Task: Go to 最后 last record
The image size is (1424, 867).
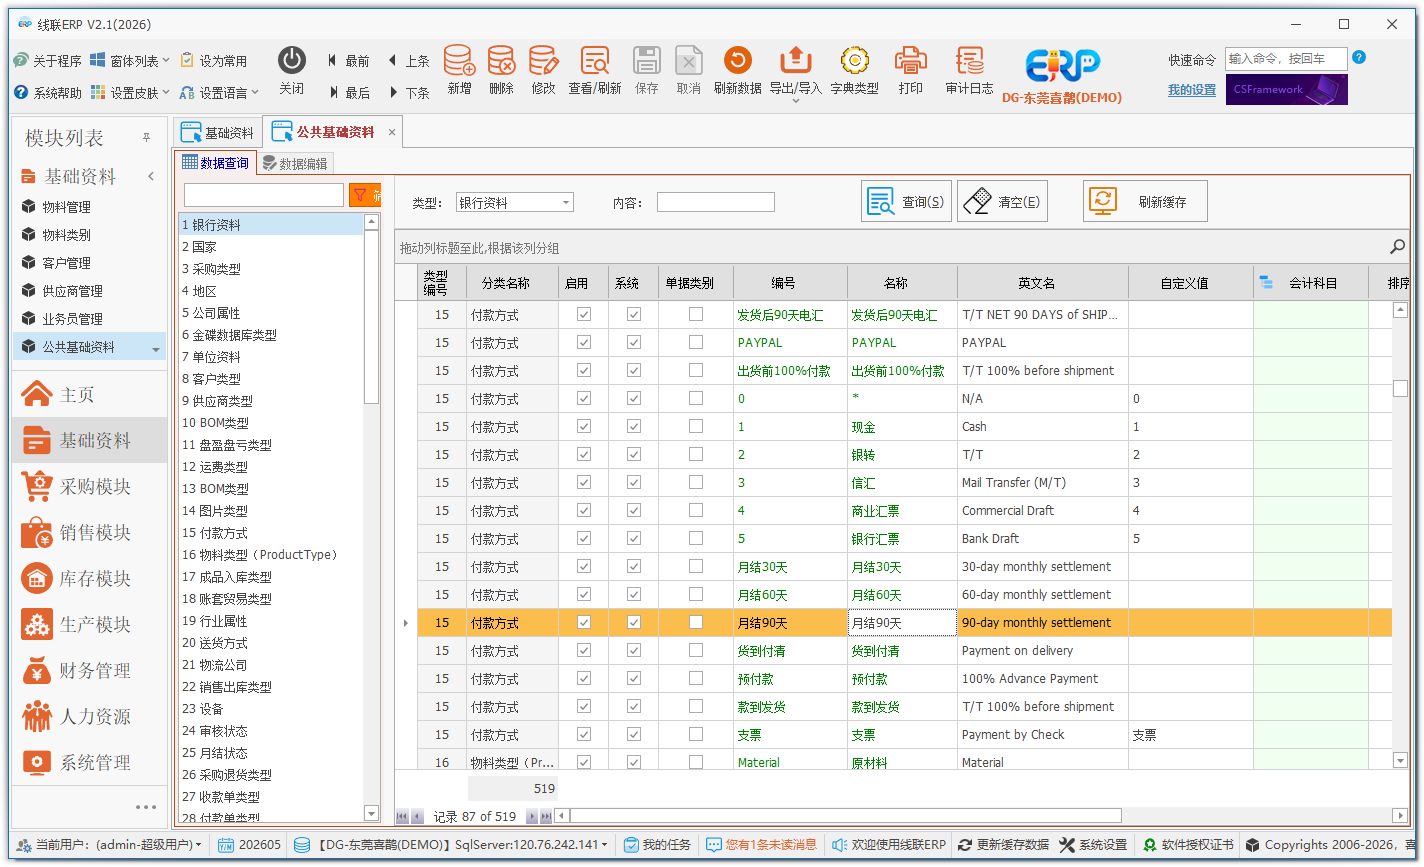Action: [x=348, y=93]
